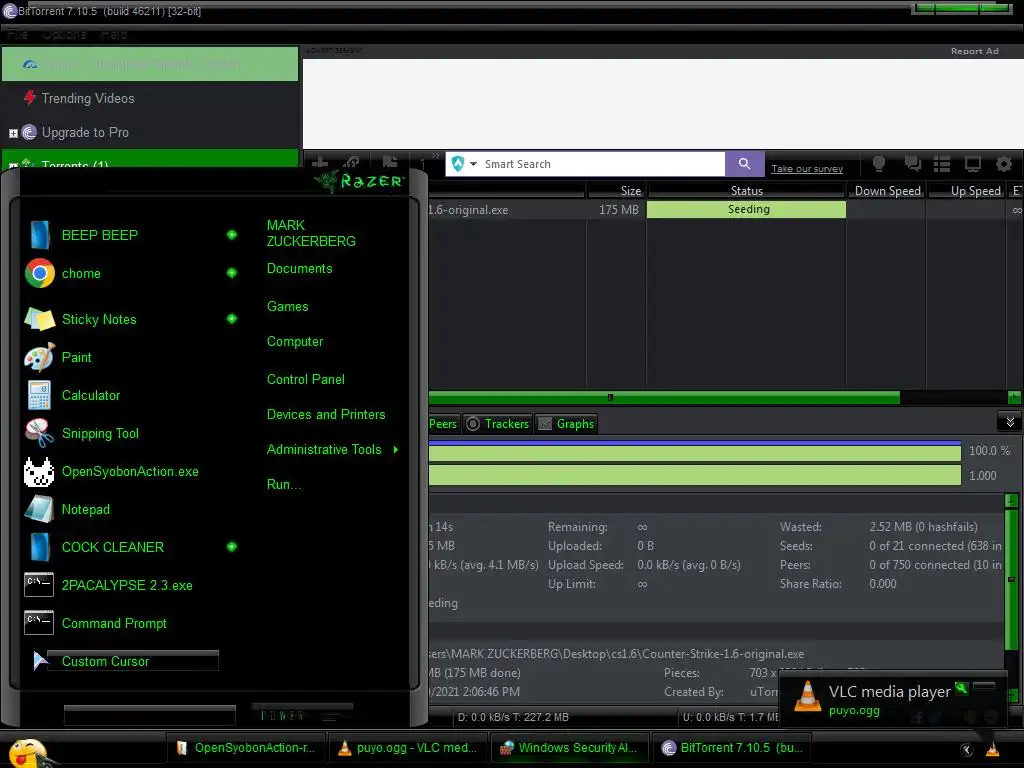This screenshot has width=1024, height=768.
Task: Open search provider dropdown arrow
Action: (x=473, y=164)
